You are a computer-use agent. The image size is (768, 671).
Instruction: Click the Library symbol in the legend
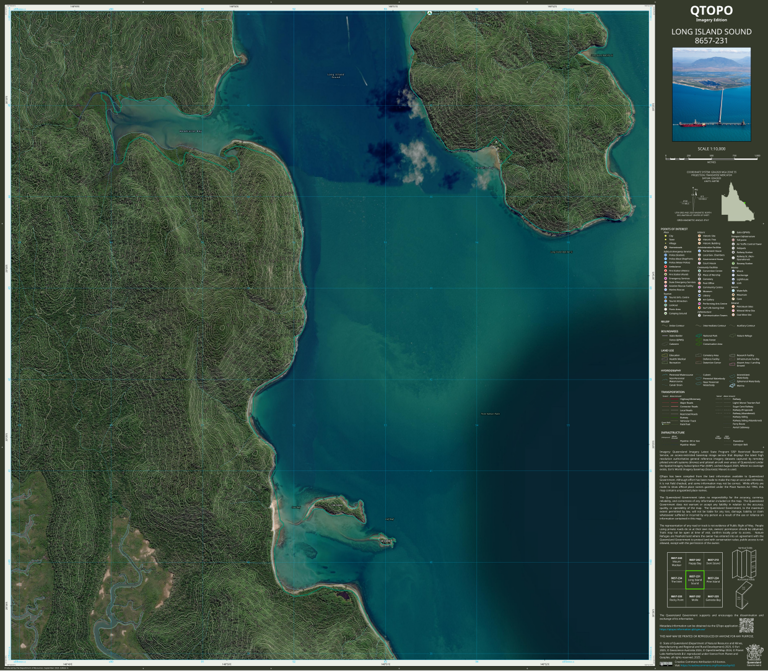coord(699,295)
